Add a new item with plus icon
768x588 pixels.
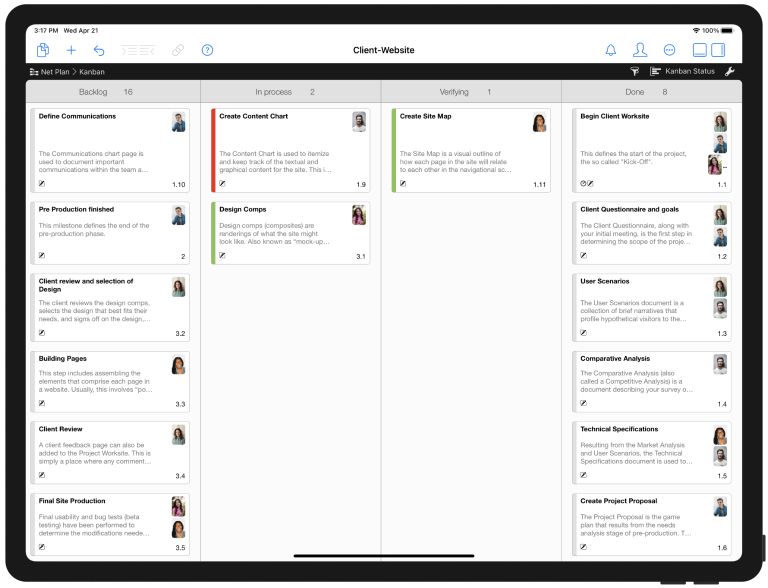[71, 50]
